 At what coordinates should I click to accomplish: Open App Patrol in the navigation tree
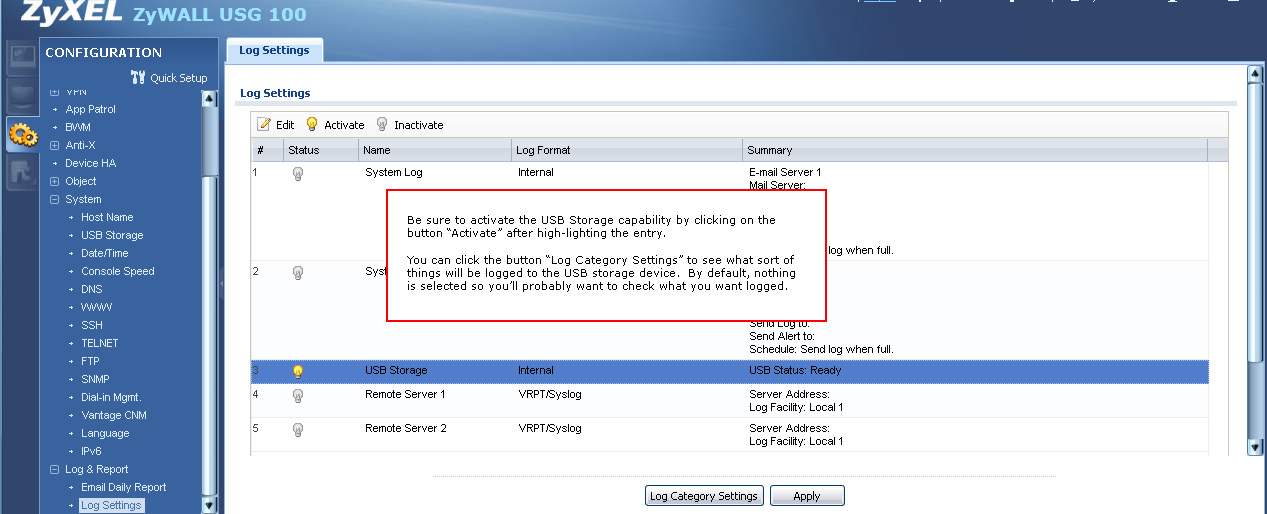pyautogui.click(x=90, y=109)
